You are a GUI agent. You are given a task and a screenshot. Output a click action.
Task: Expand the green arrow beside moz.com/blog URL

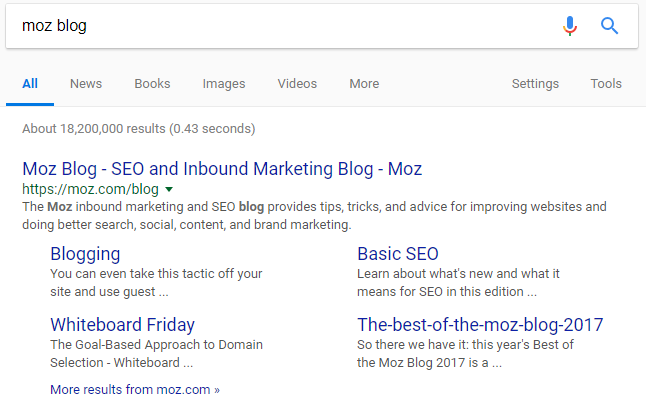[169, 189]
